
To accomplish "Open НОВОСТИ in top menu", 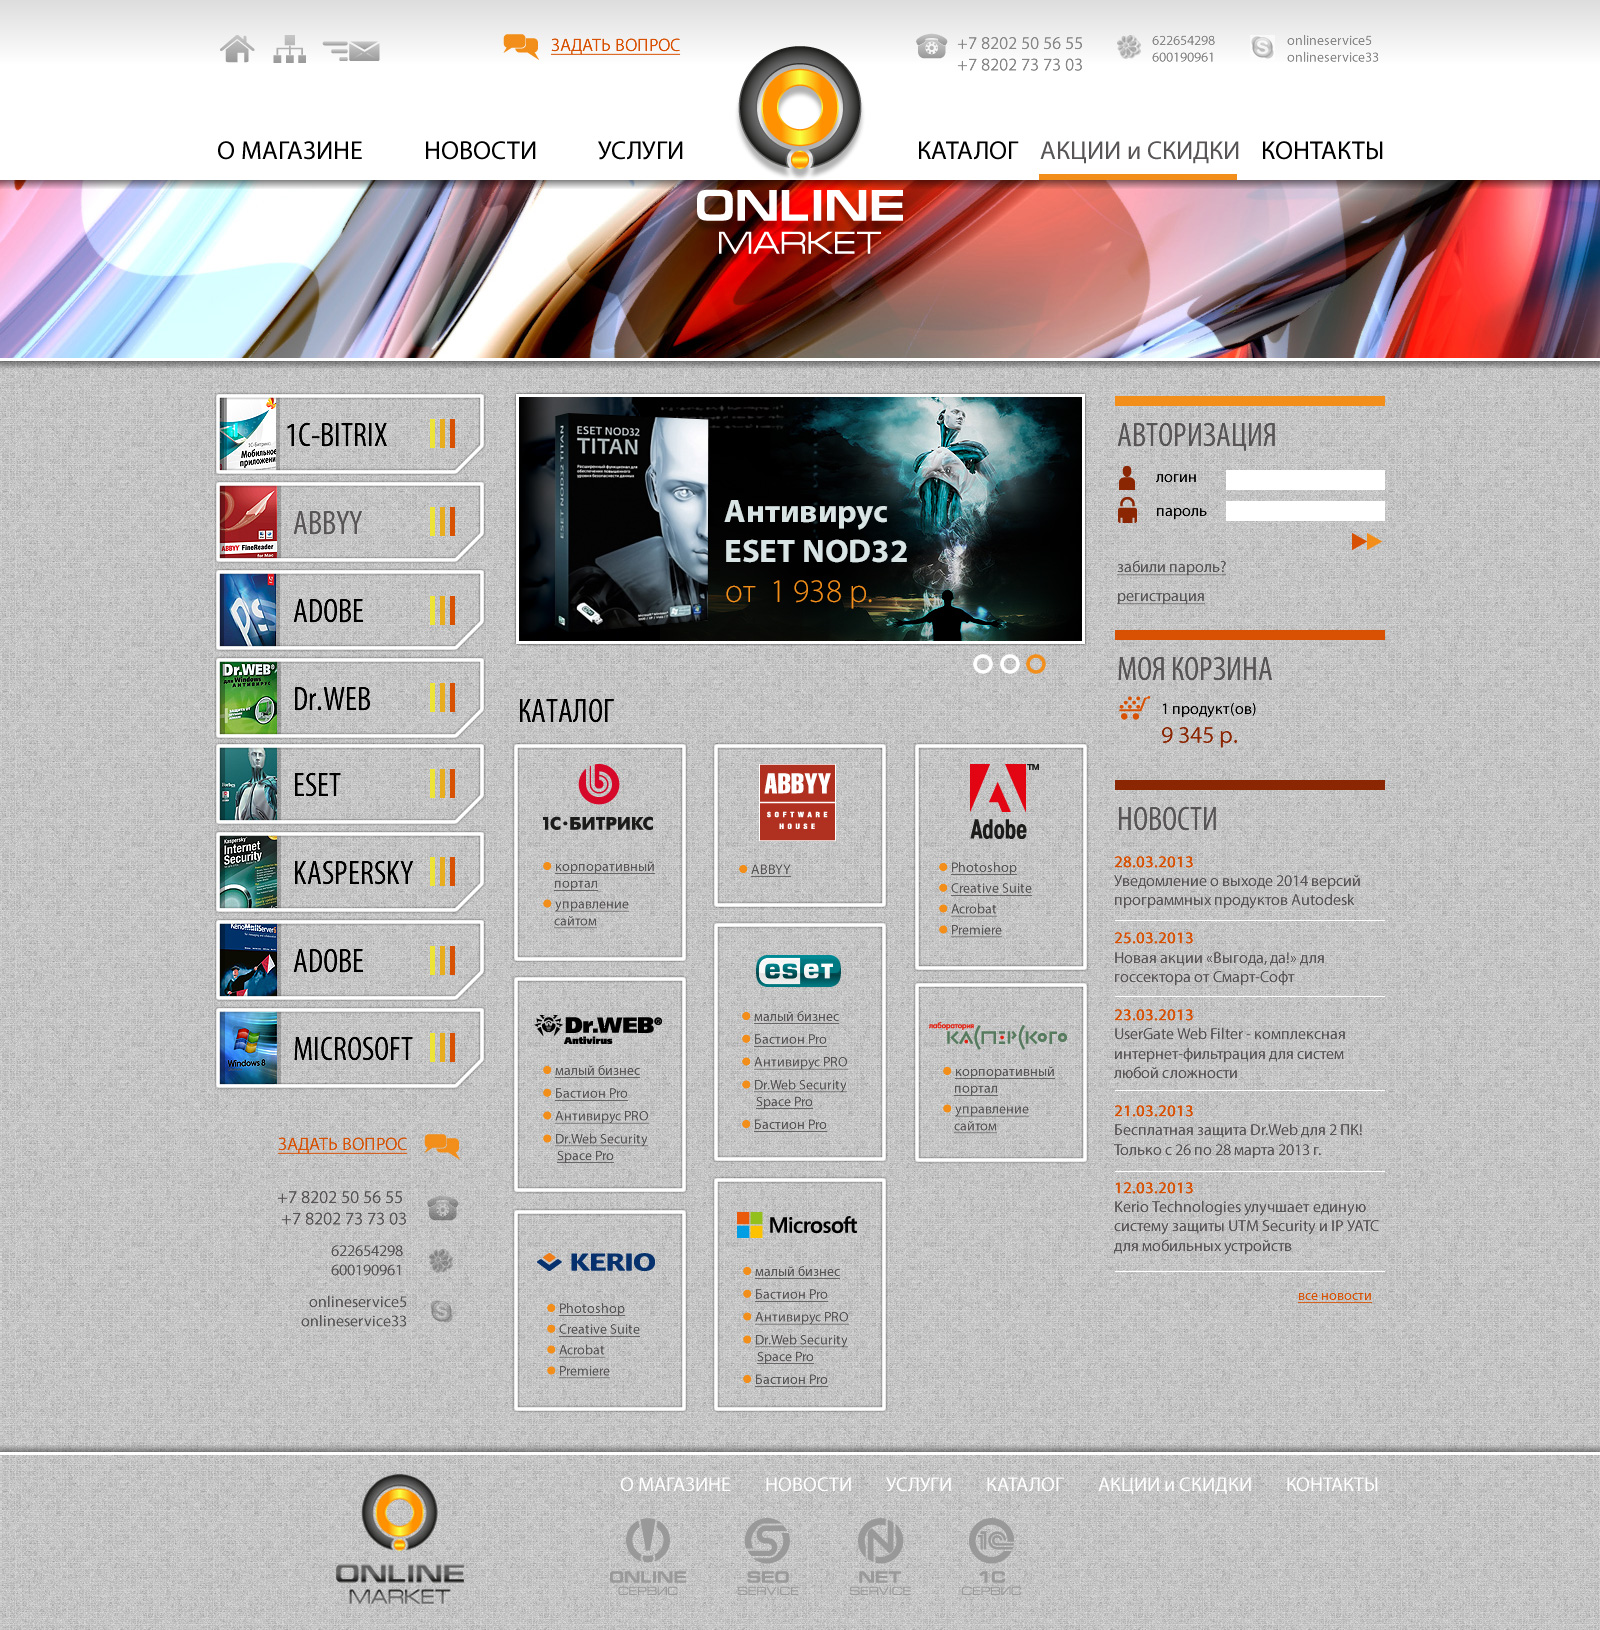I will tap(480, 151).
